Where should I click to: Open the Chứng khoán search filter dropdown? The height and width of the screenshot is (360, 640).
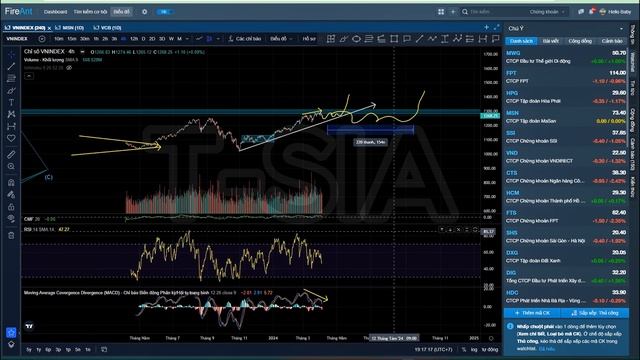547,12
